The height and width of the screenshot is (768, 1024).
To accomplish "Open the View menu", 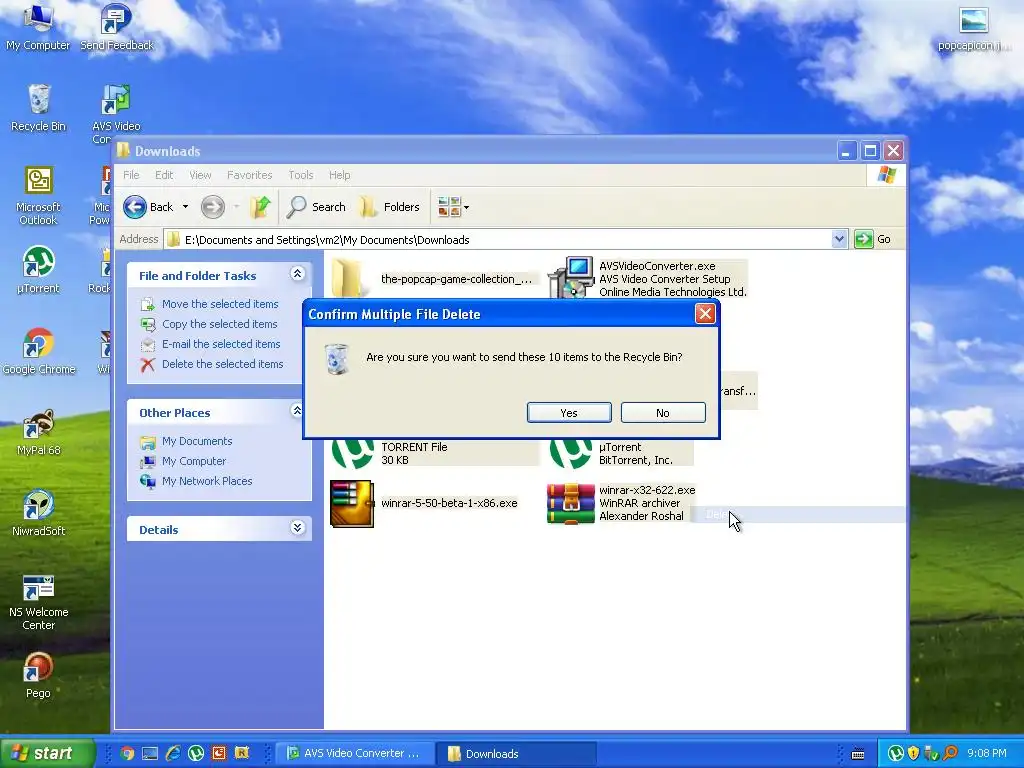I will coord(200,175).
